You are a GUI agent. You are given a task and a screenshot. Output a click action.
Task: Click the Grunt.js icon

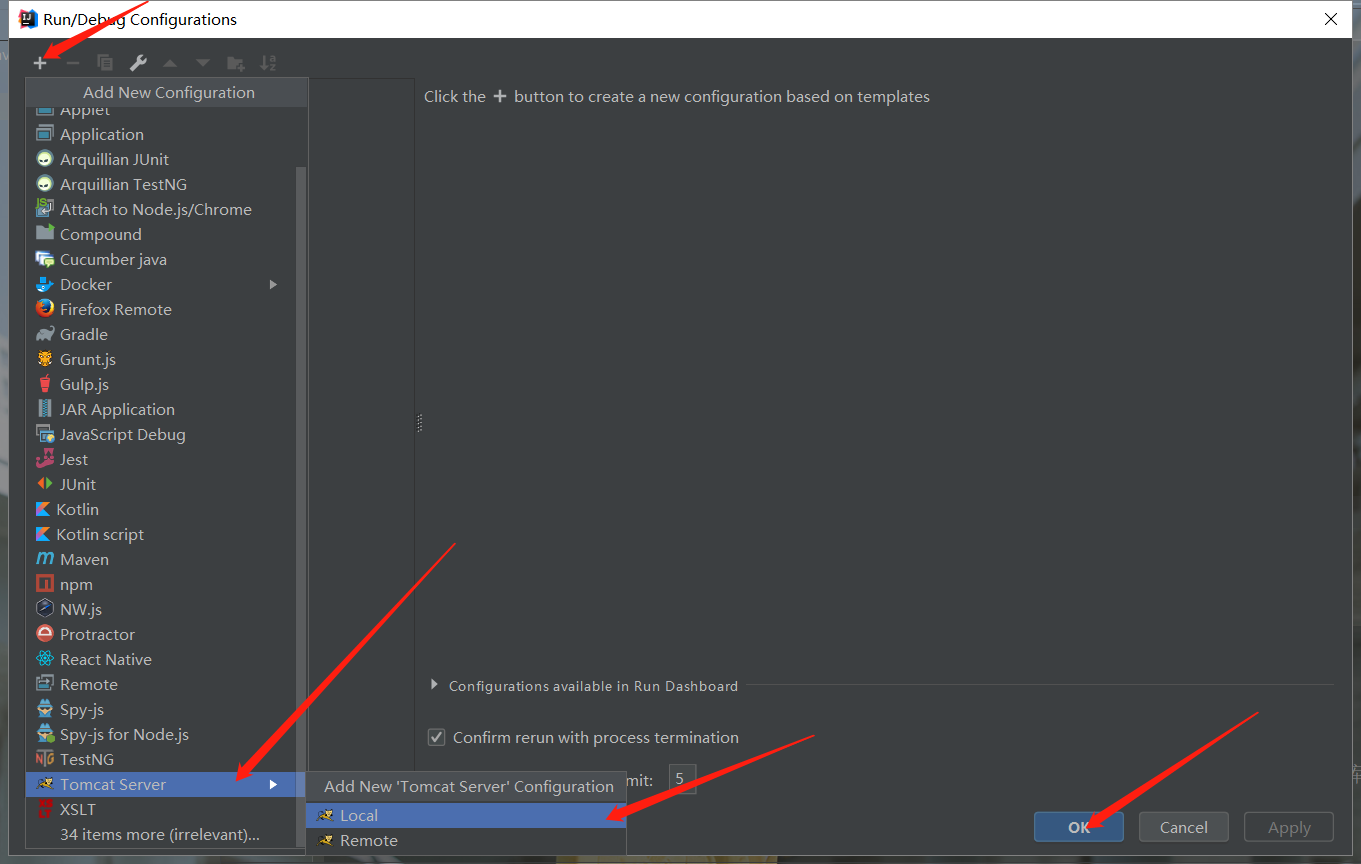tap(44, 359)
